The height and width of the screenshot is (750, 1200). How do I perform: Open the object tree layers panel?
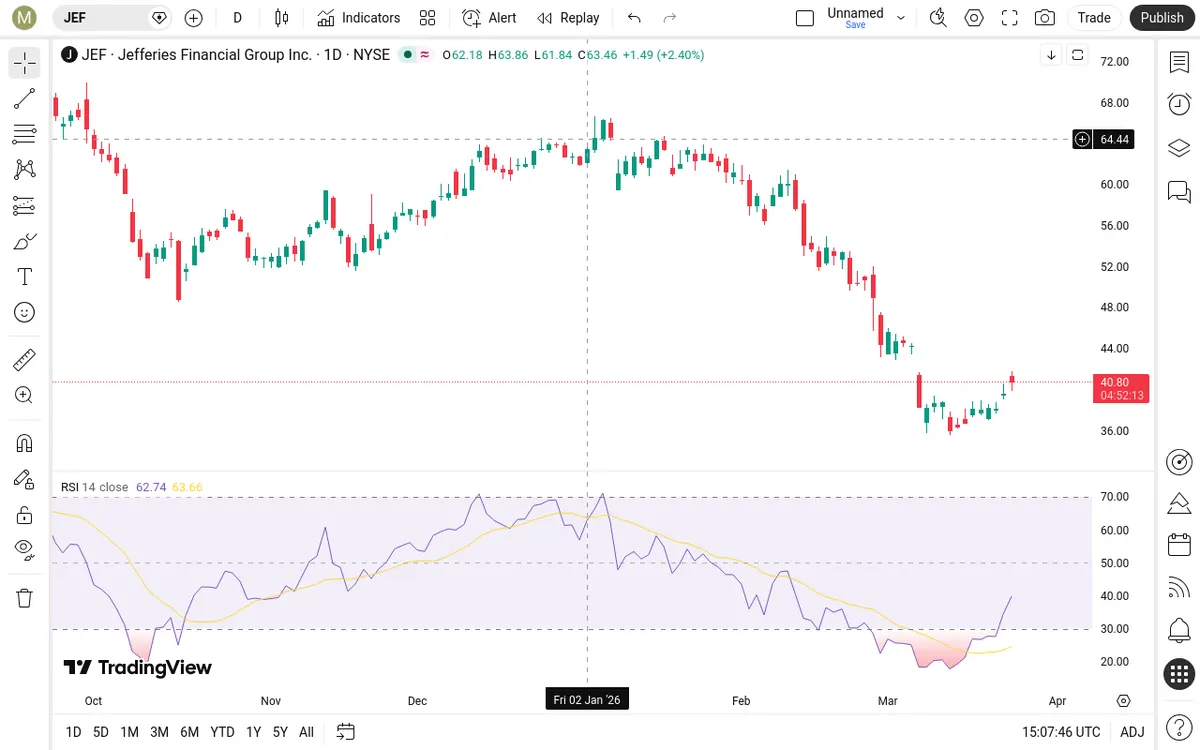click(1179, 148)
